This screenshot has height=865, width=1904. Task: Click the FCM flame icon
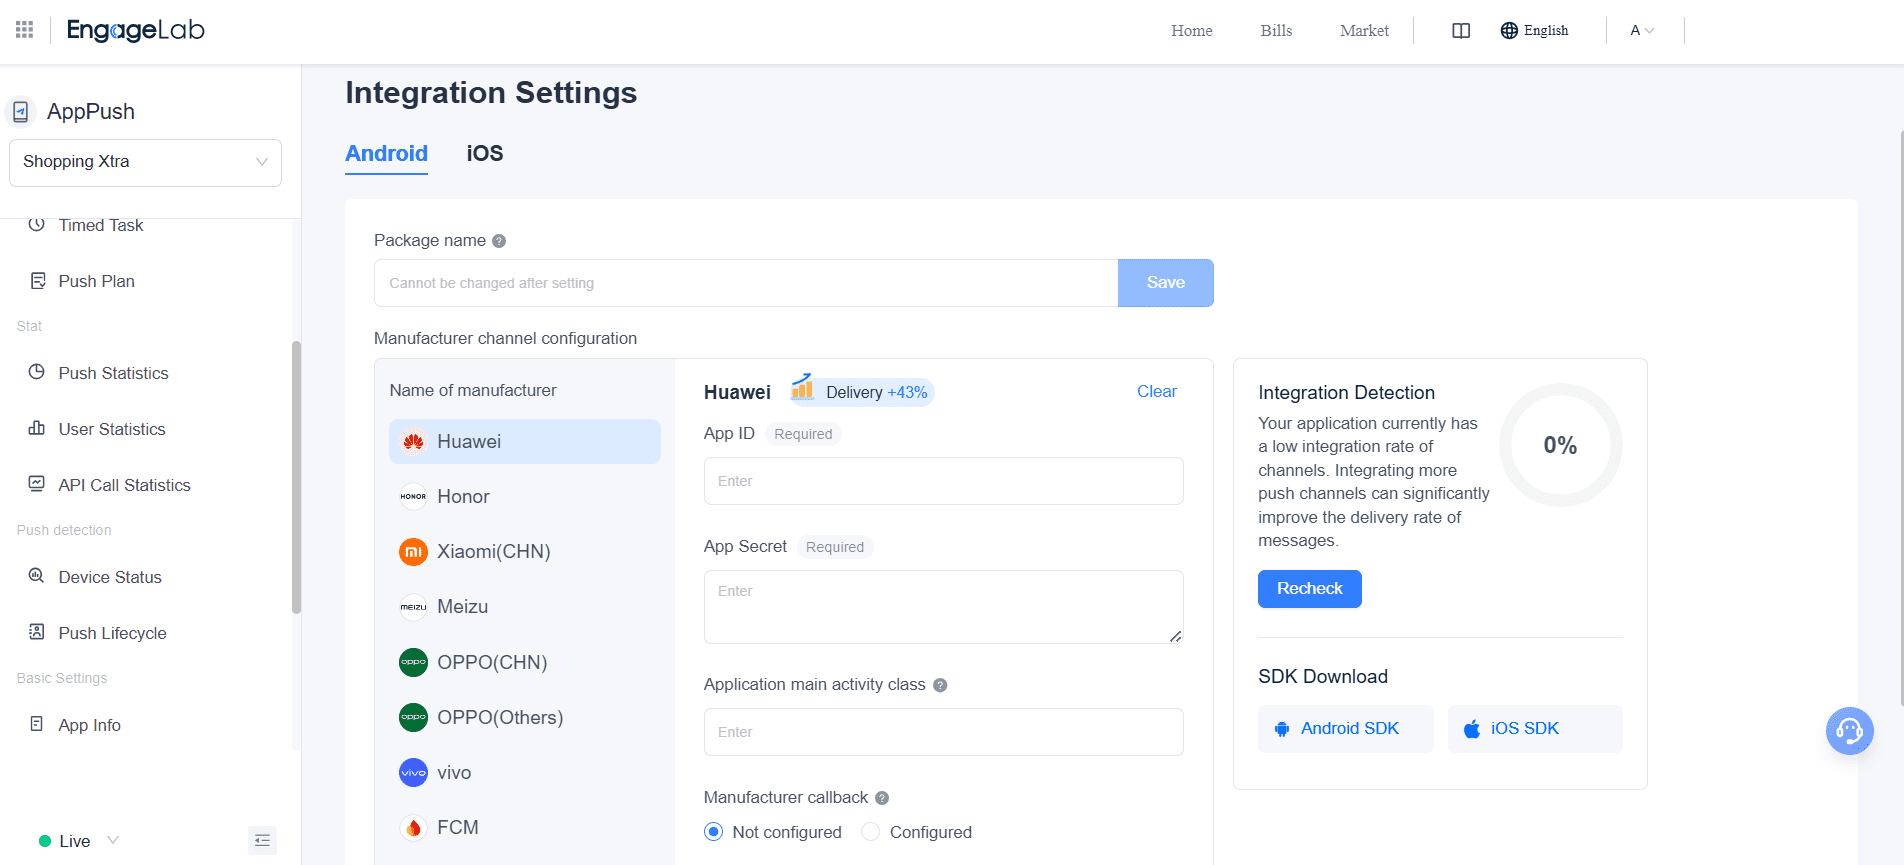(413, 827)
